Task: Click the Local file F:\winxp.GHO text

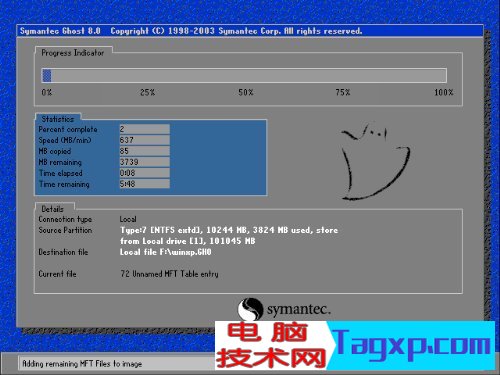Action: point(166,252)
